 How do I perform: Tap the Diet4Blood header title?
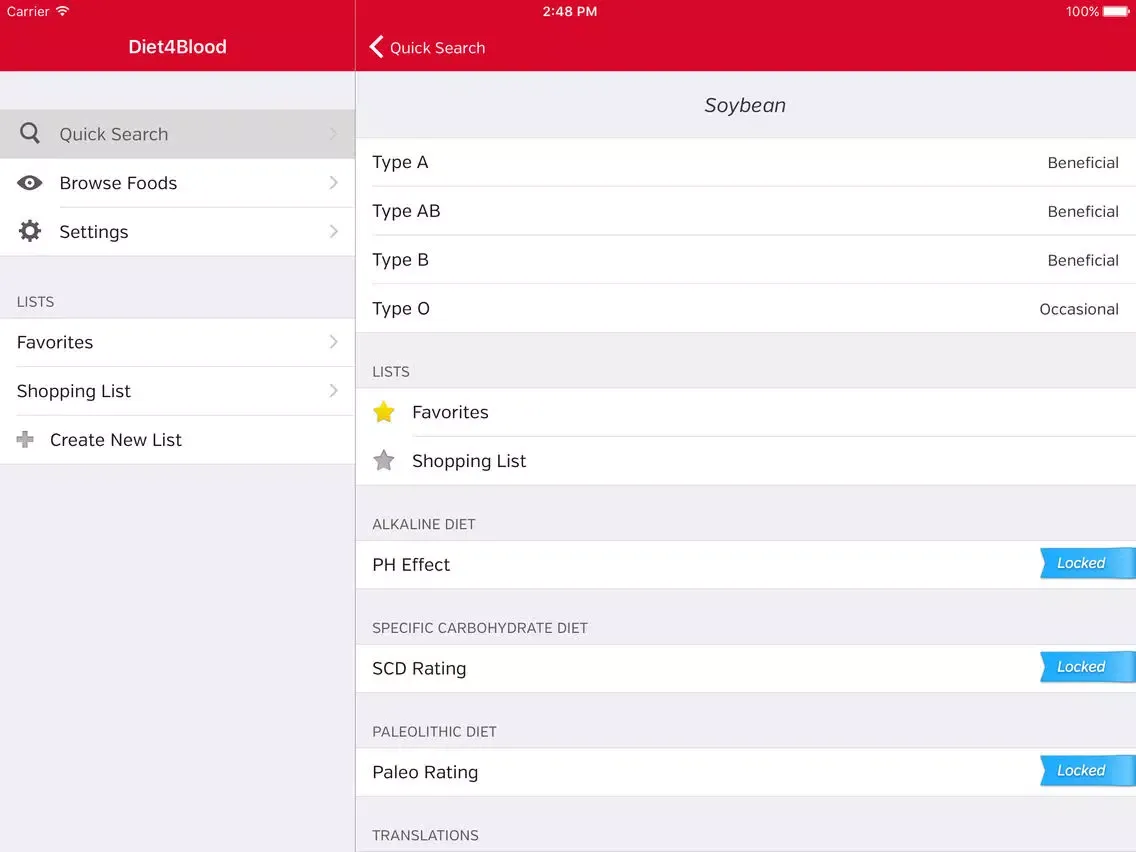coord(178,47)
